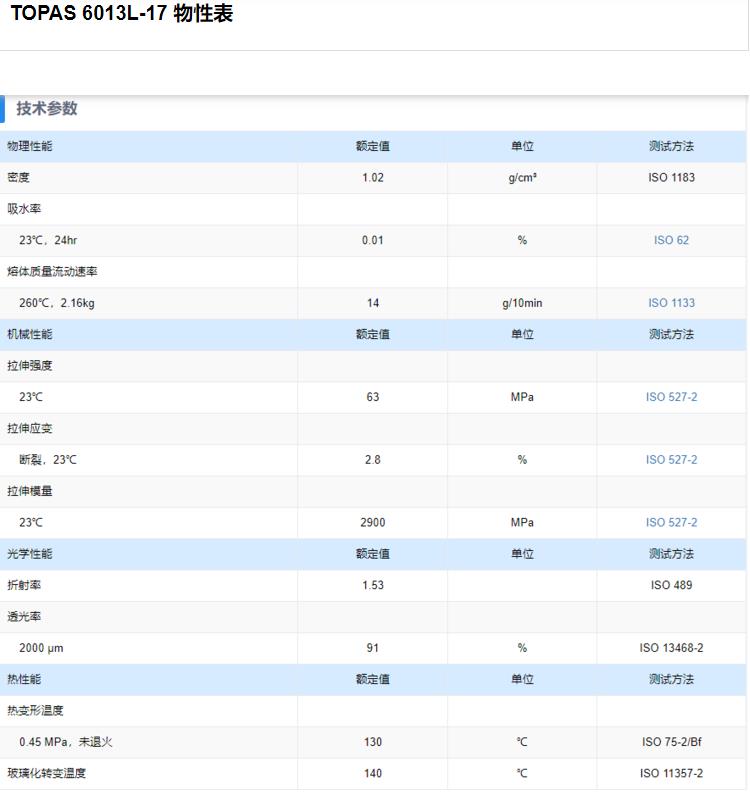Screen dimensions: 750x794
Task: Click the density value 1.02
Action: 373,178
